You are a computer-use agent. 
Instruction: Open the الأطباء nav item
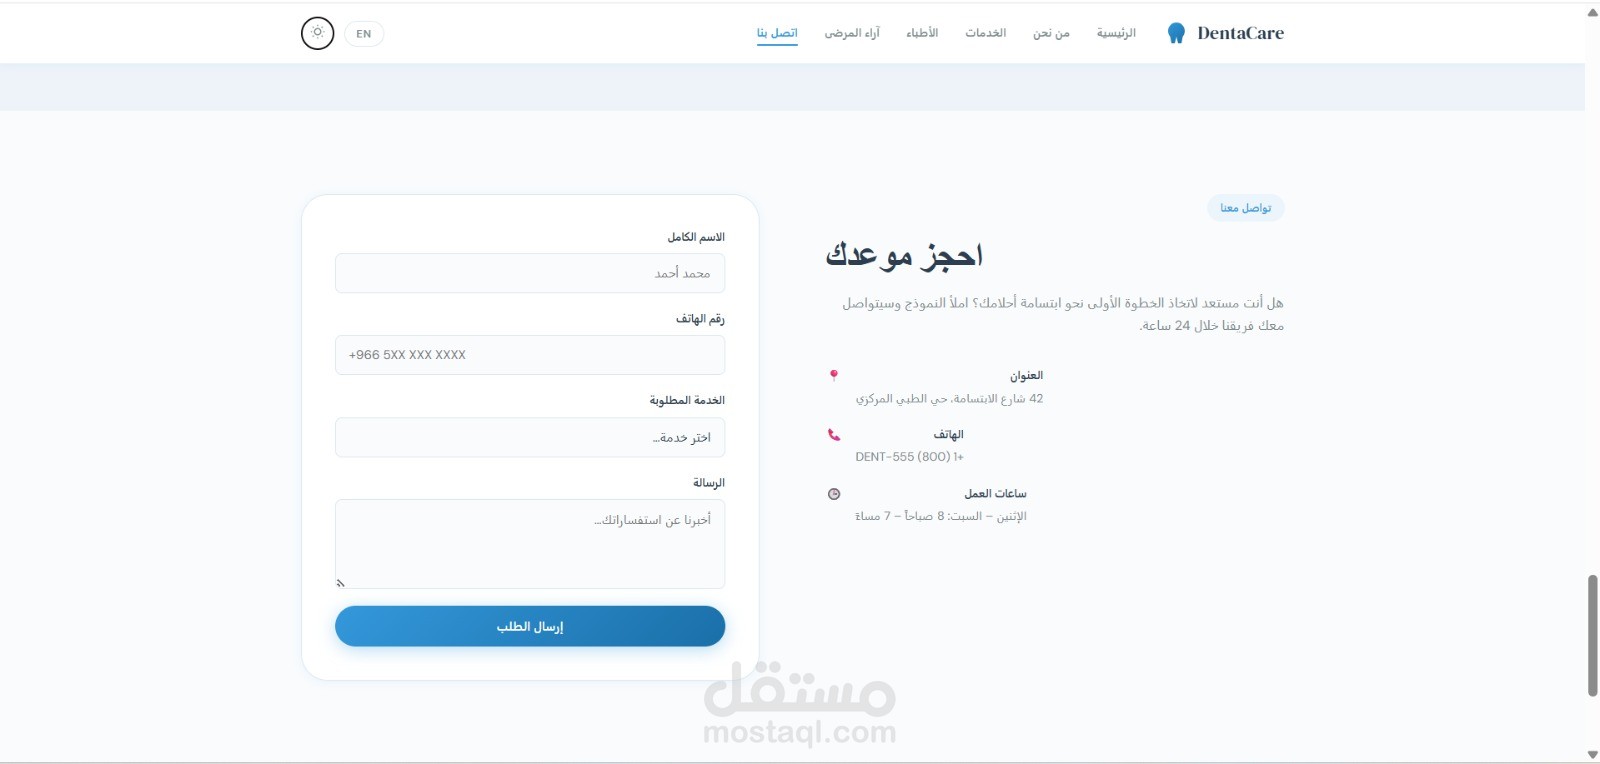[x=922, y=33]
